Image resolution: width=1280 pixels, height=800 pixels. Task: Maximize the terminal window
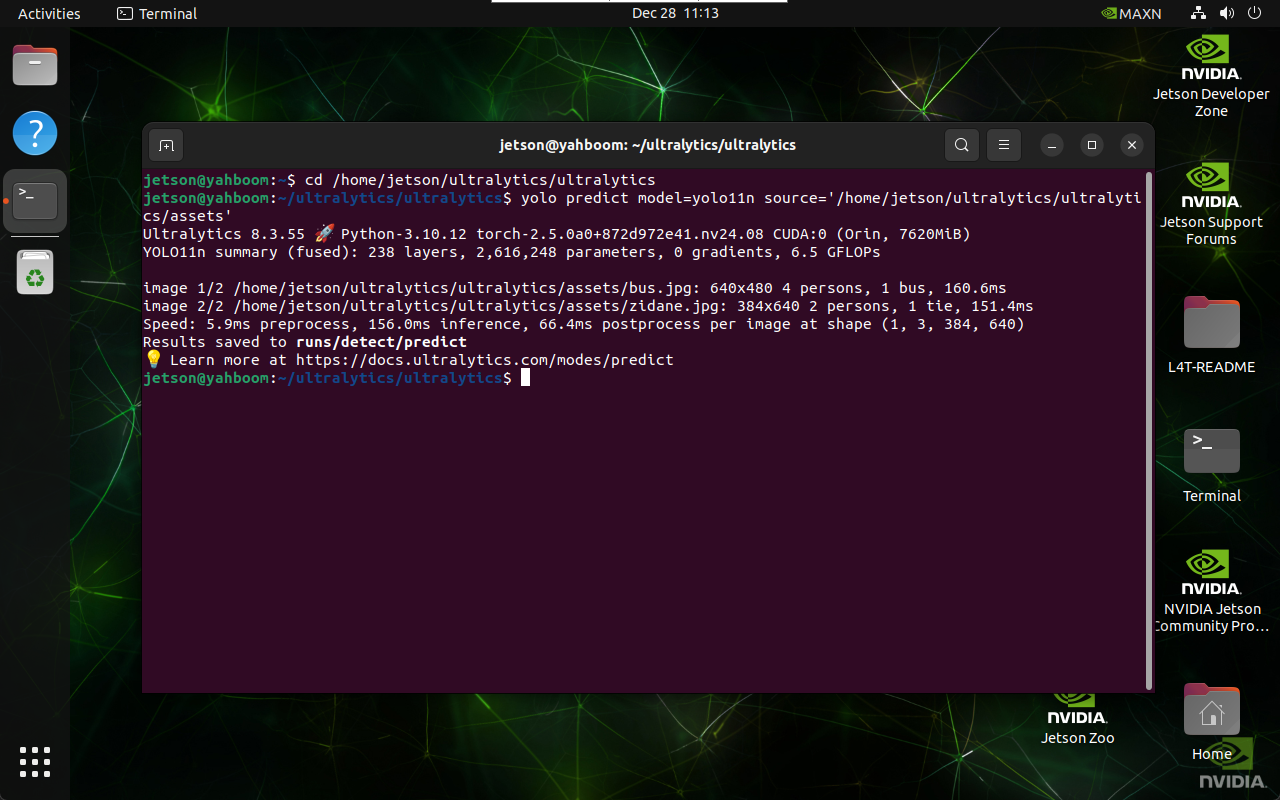pos(1092,145)
